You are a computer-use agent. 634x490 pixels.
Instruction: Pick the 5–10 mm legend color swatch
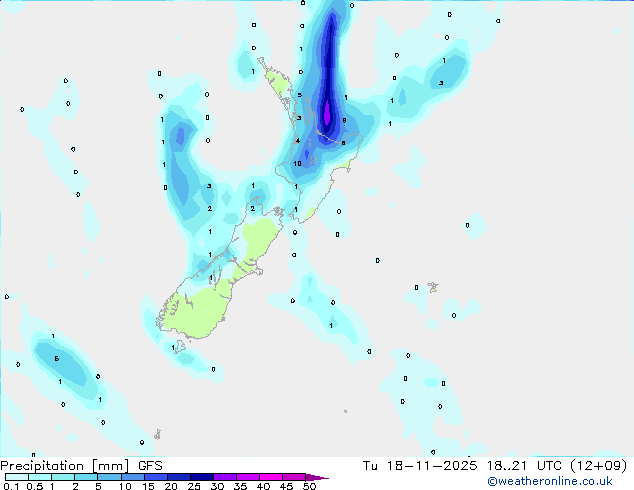pyautogui.click(x=109, y=477)
